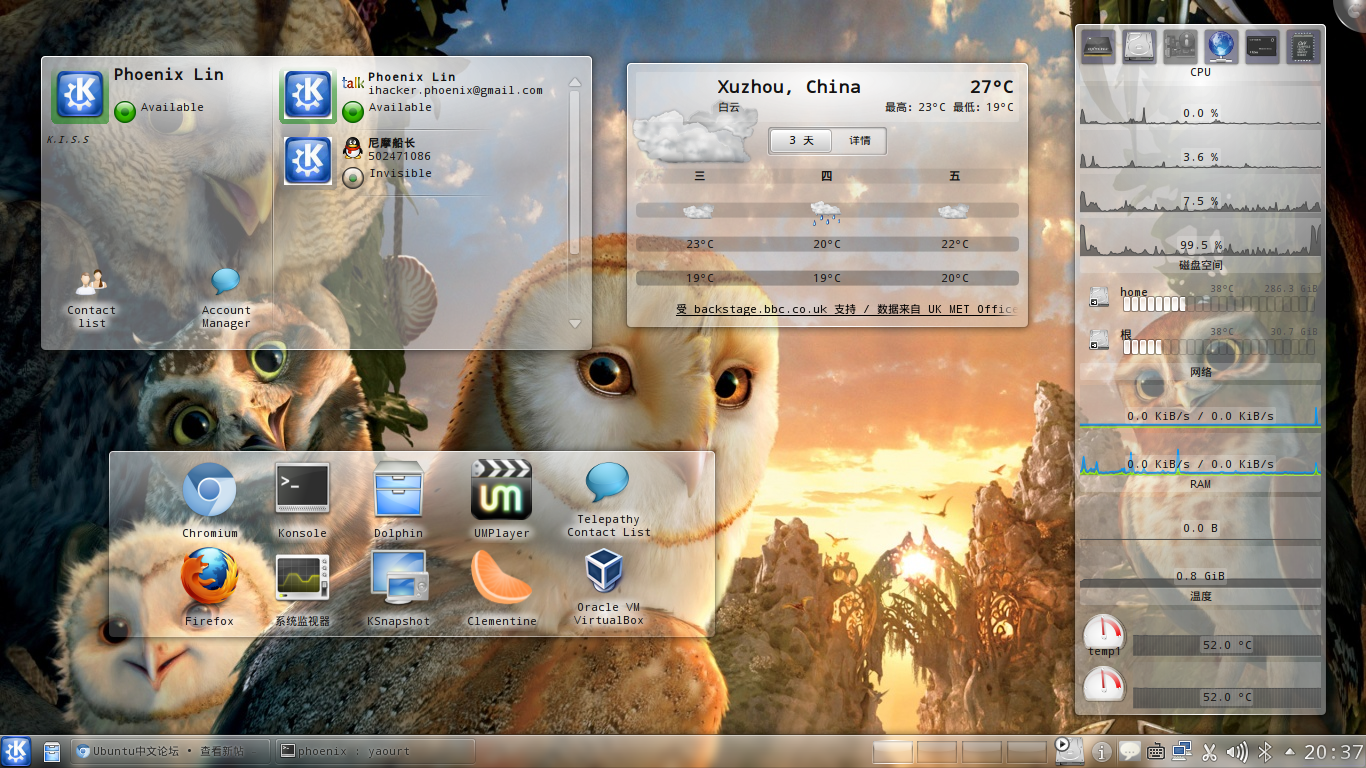
Task: Open notifications info icon in tray
Action: pos(1101,751)
